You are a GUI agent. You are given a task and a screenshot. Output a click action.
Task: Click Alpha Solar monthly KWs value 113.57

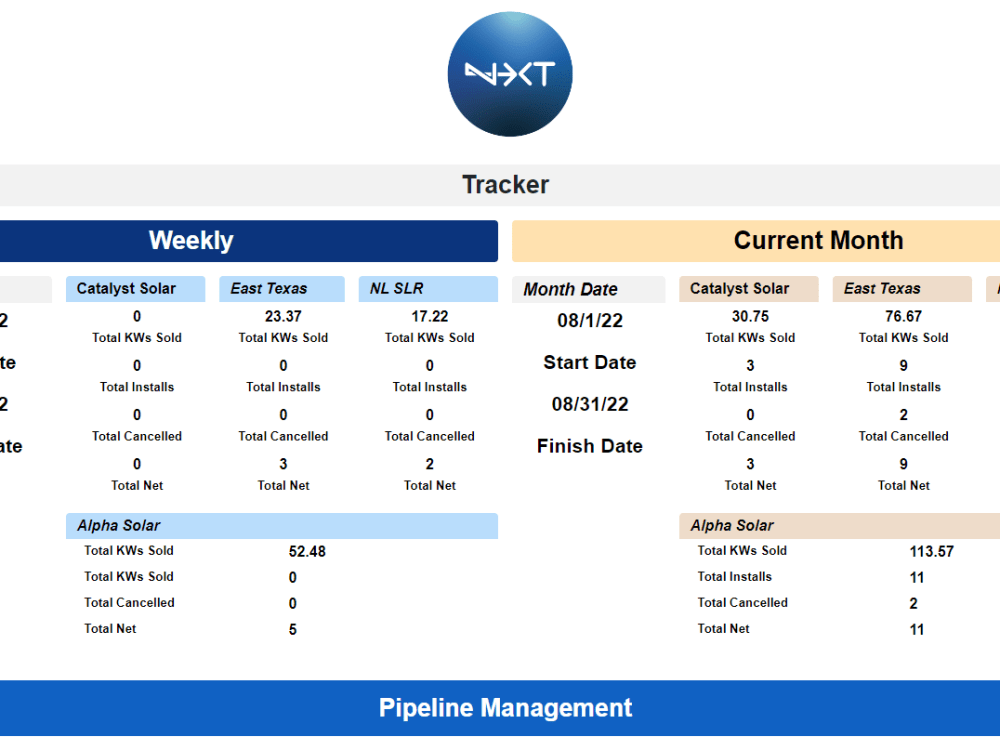tap(932, 552)
